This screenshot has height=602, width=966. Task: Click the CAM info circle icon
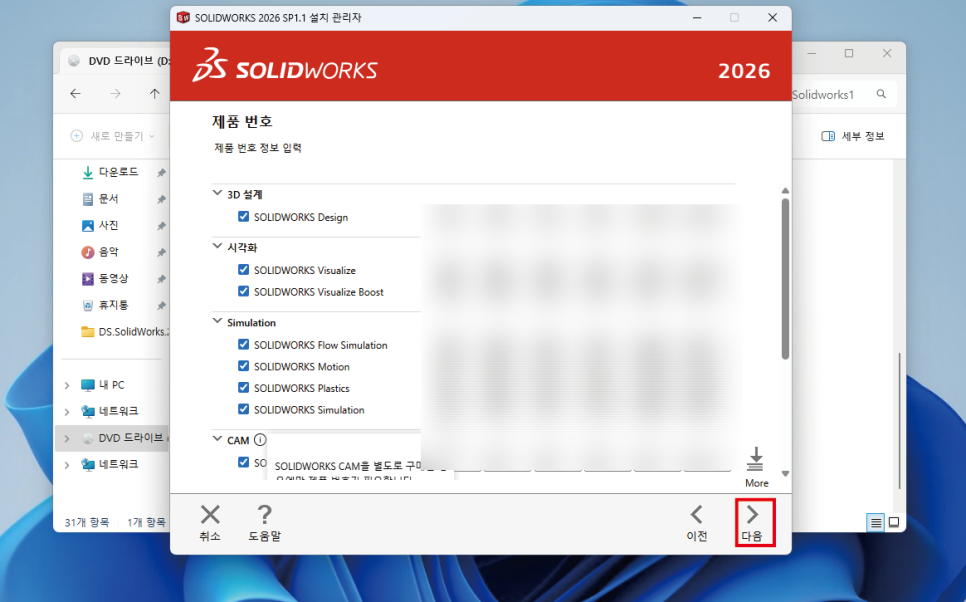(x=260, y=439)
